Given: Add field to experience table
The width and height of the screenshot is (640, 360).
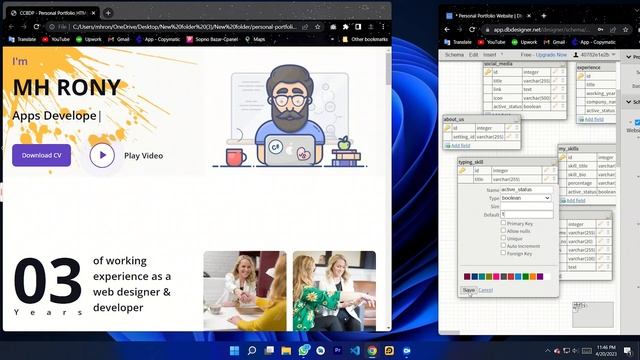Looking at the screenshot, I should click(x=593, y=119).
